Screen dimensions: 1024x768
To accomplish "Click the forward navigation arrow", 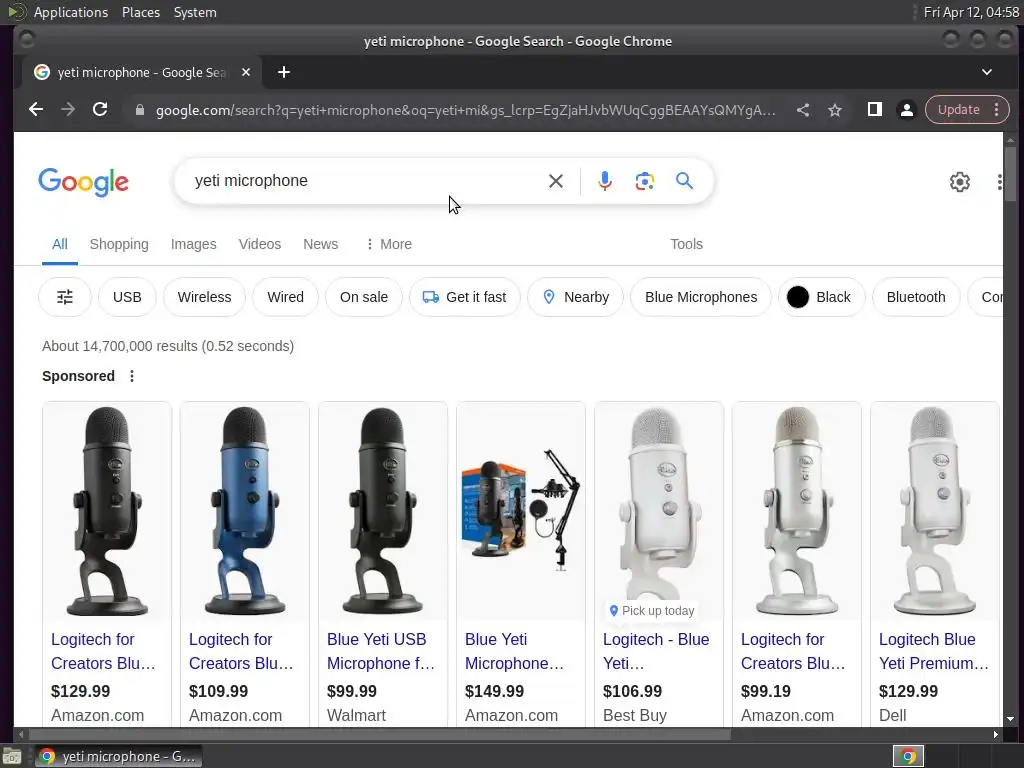I will click(x=68, y=110).
